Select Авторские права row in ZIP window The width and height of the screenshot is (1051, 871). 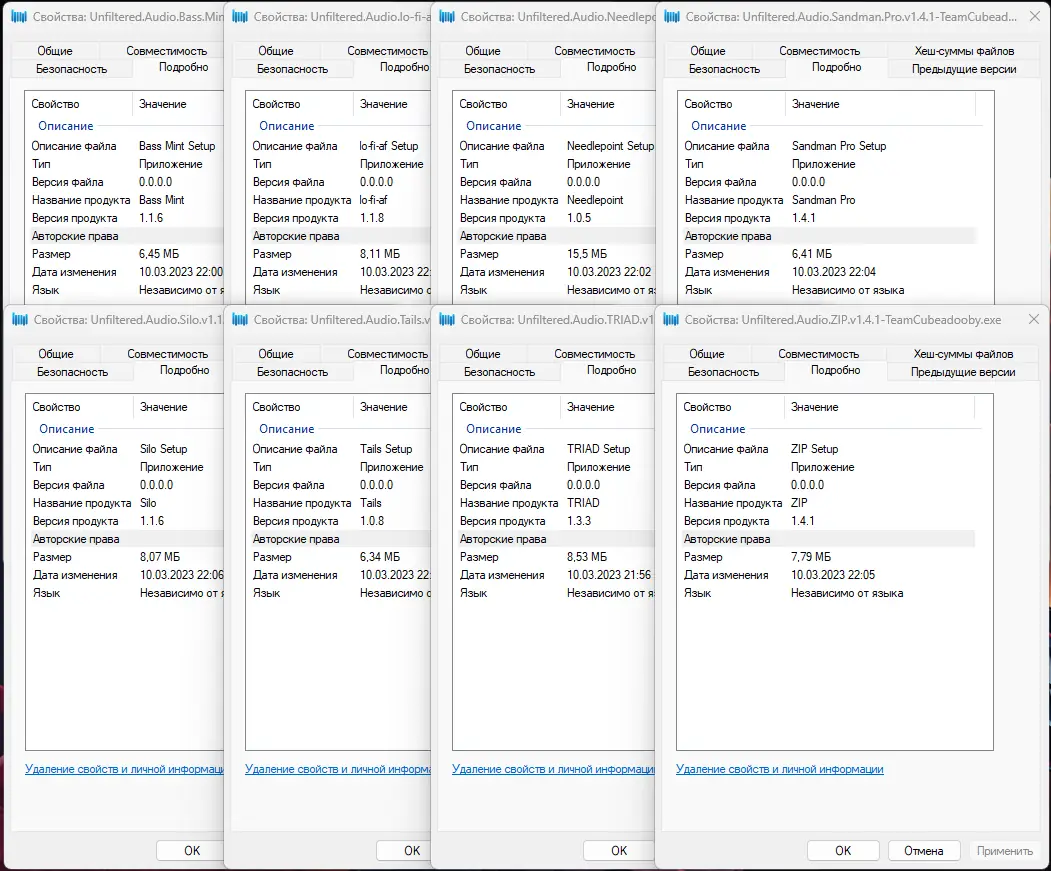826,539
